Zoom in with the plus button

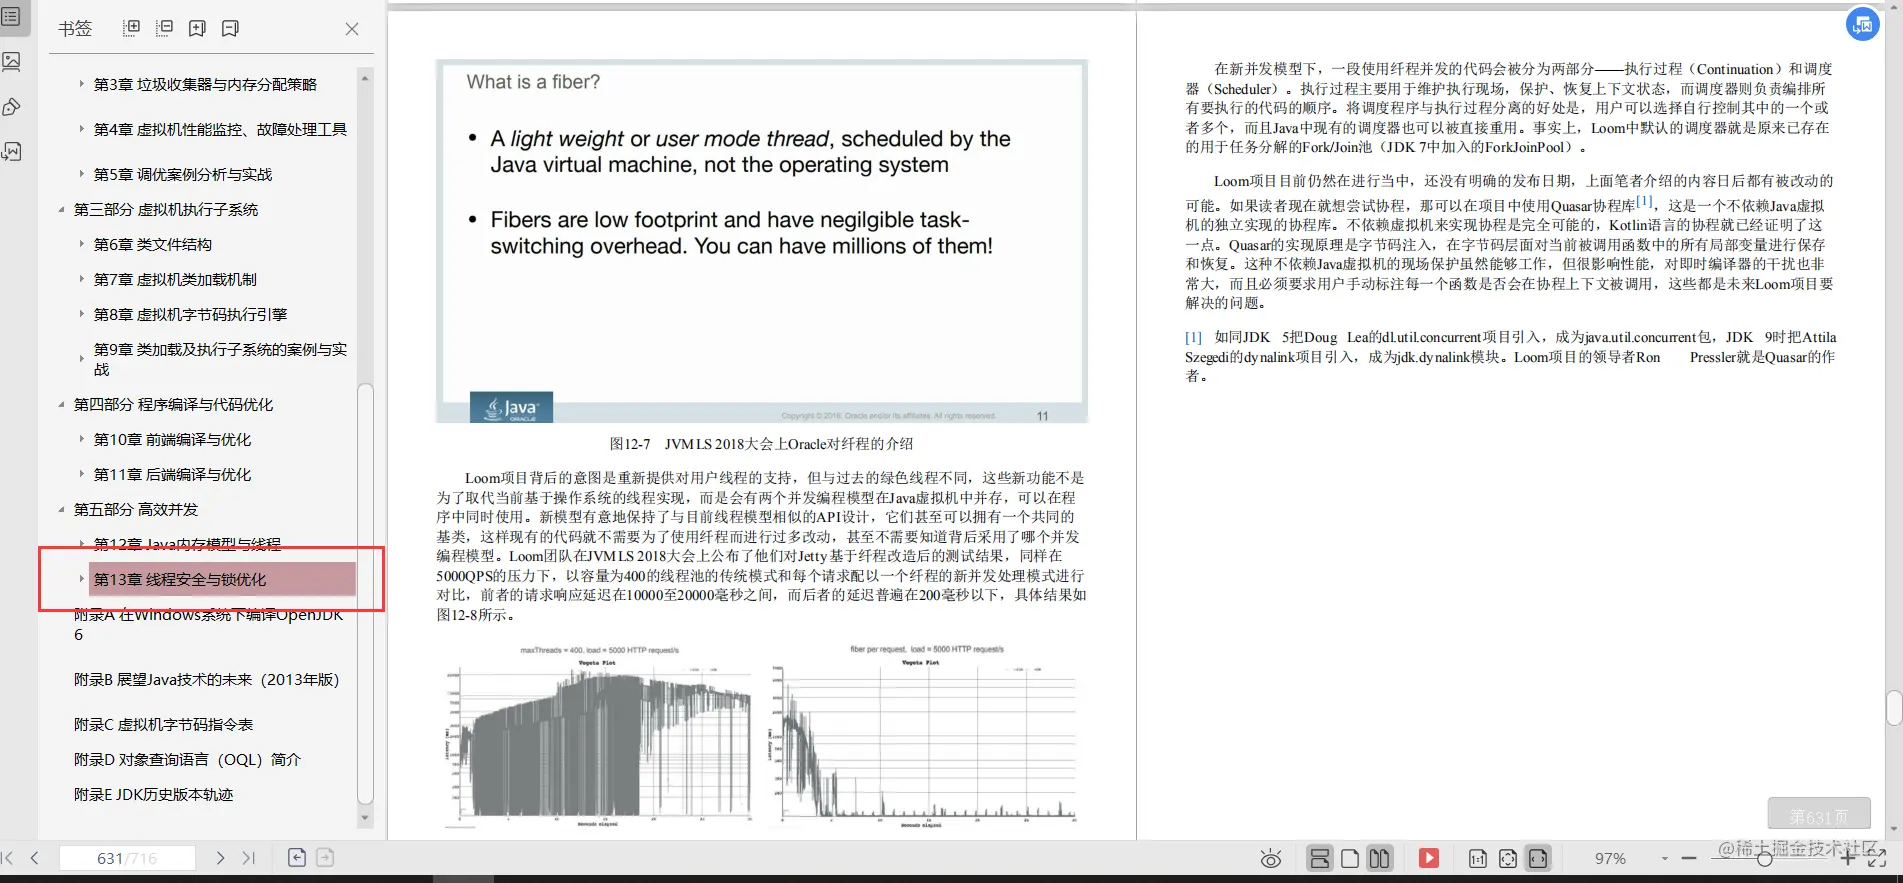click(x=1848, y=858)
